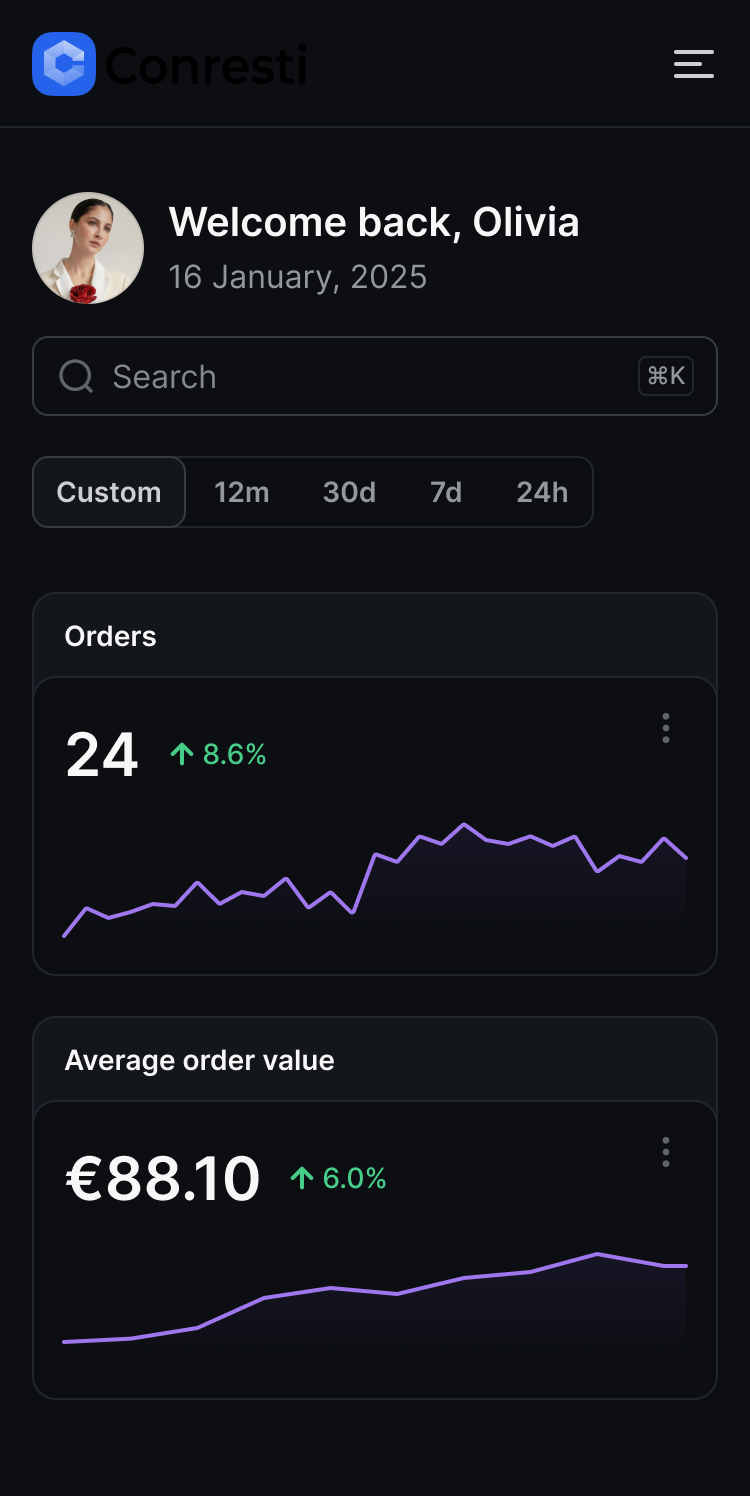The image size is (750, 1496).
Task: Open the Orders card options menu
Action: click(x=665, y=728)
